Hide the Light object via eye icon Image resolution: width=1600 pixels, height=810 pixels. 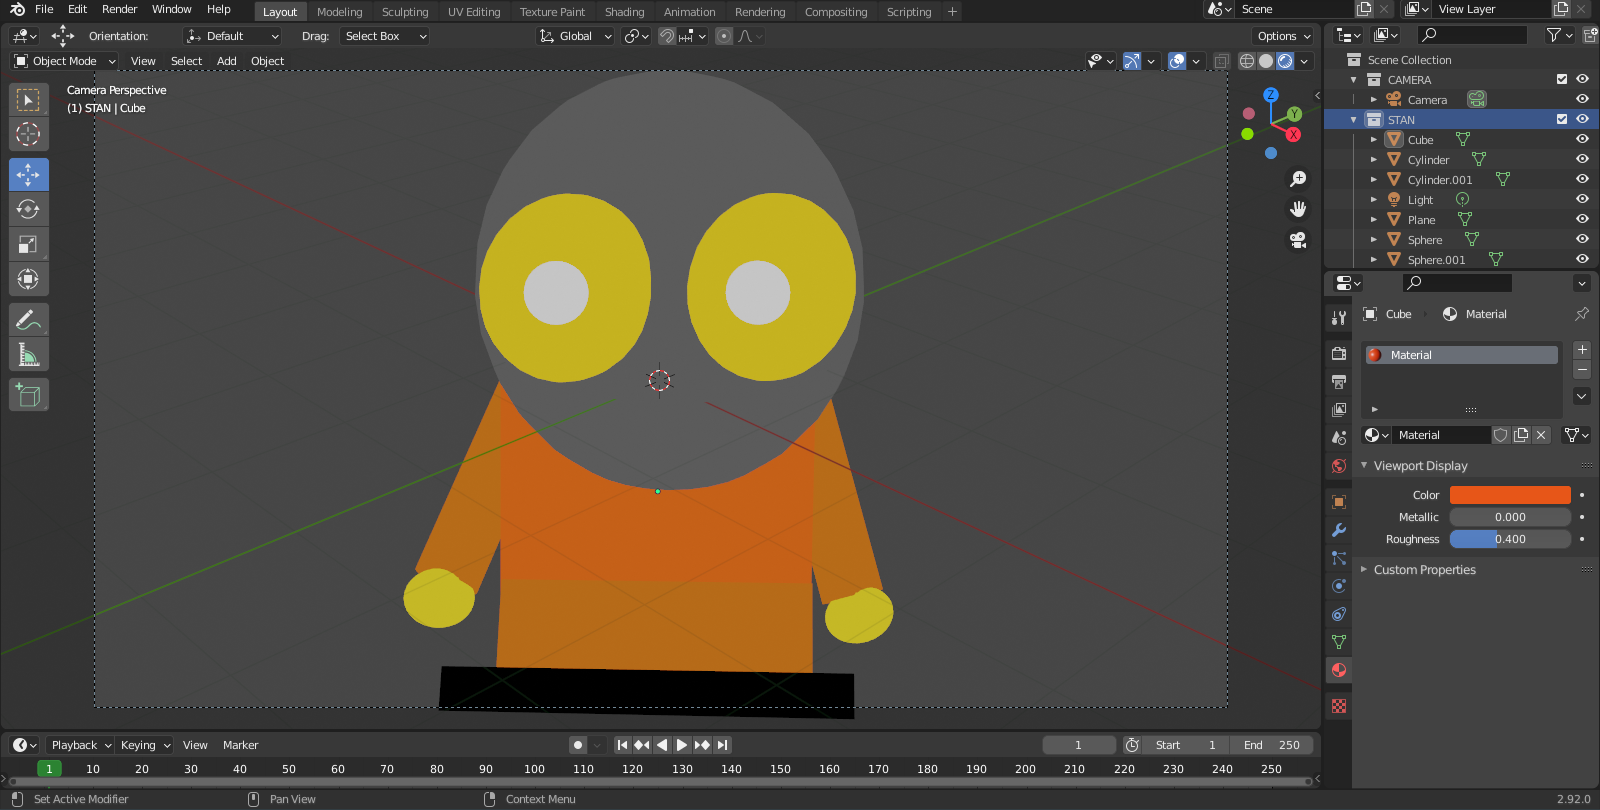click(x=1582, y=199)
